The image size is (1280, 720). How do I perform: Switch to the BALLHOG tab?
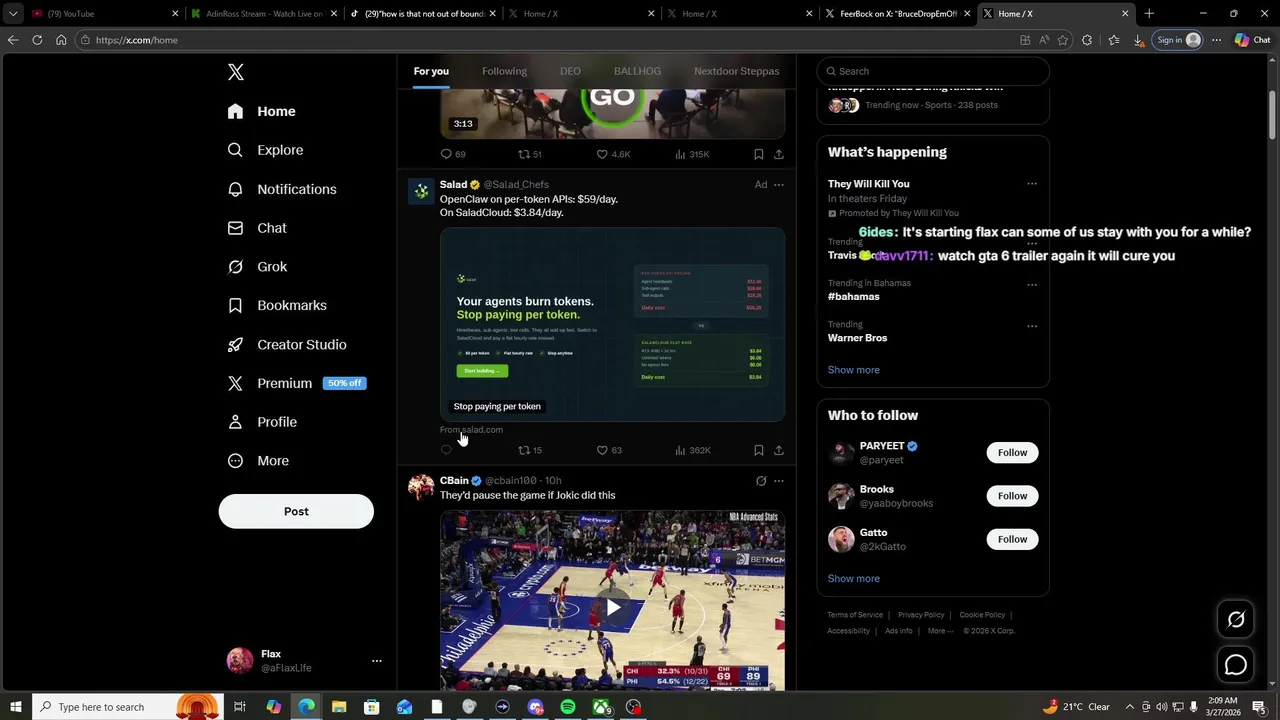tap(637, 71)
